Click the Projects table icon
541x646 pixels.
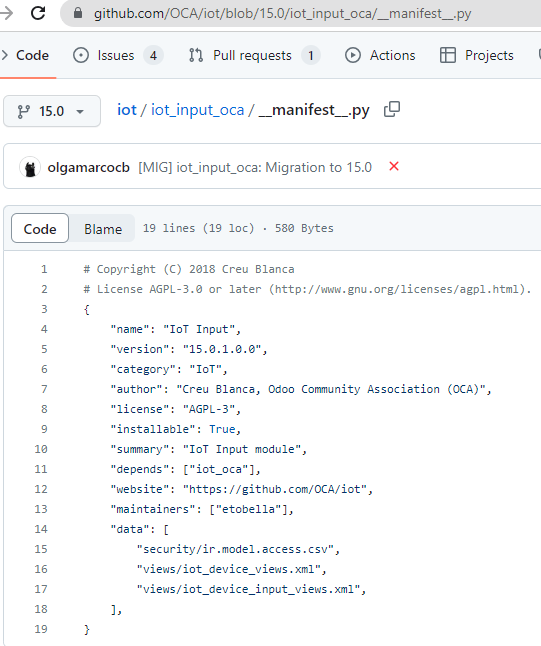pyautogui.click(x=447, y=55)
